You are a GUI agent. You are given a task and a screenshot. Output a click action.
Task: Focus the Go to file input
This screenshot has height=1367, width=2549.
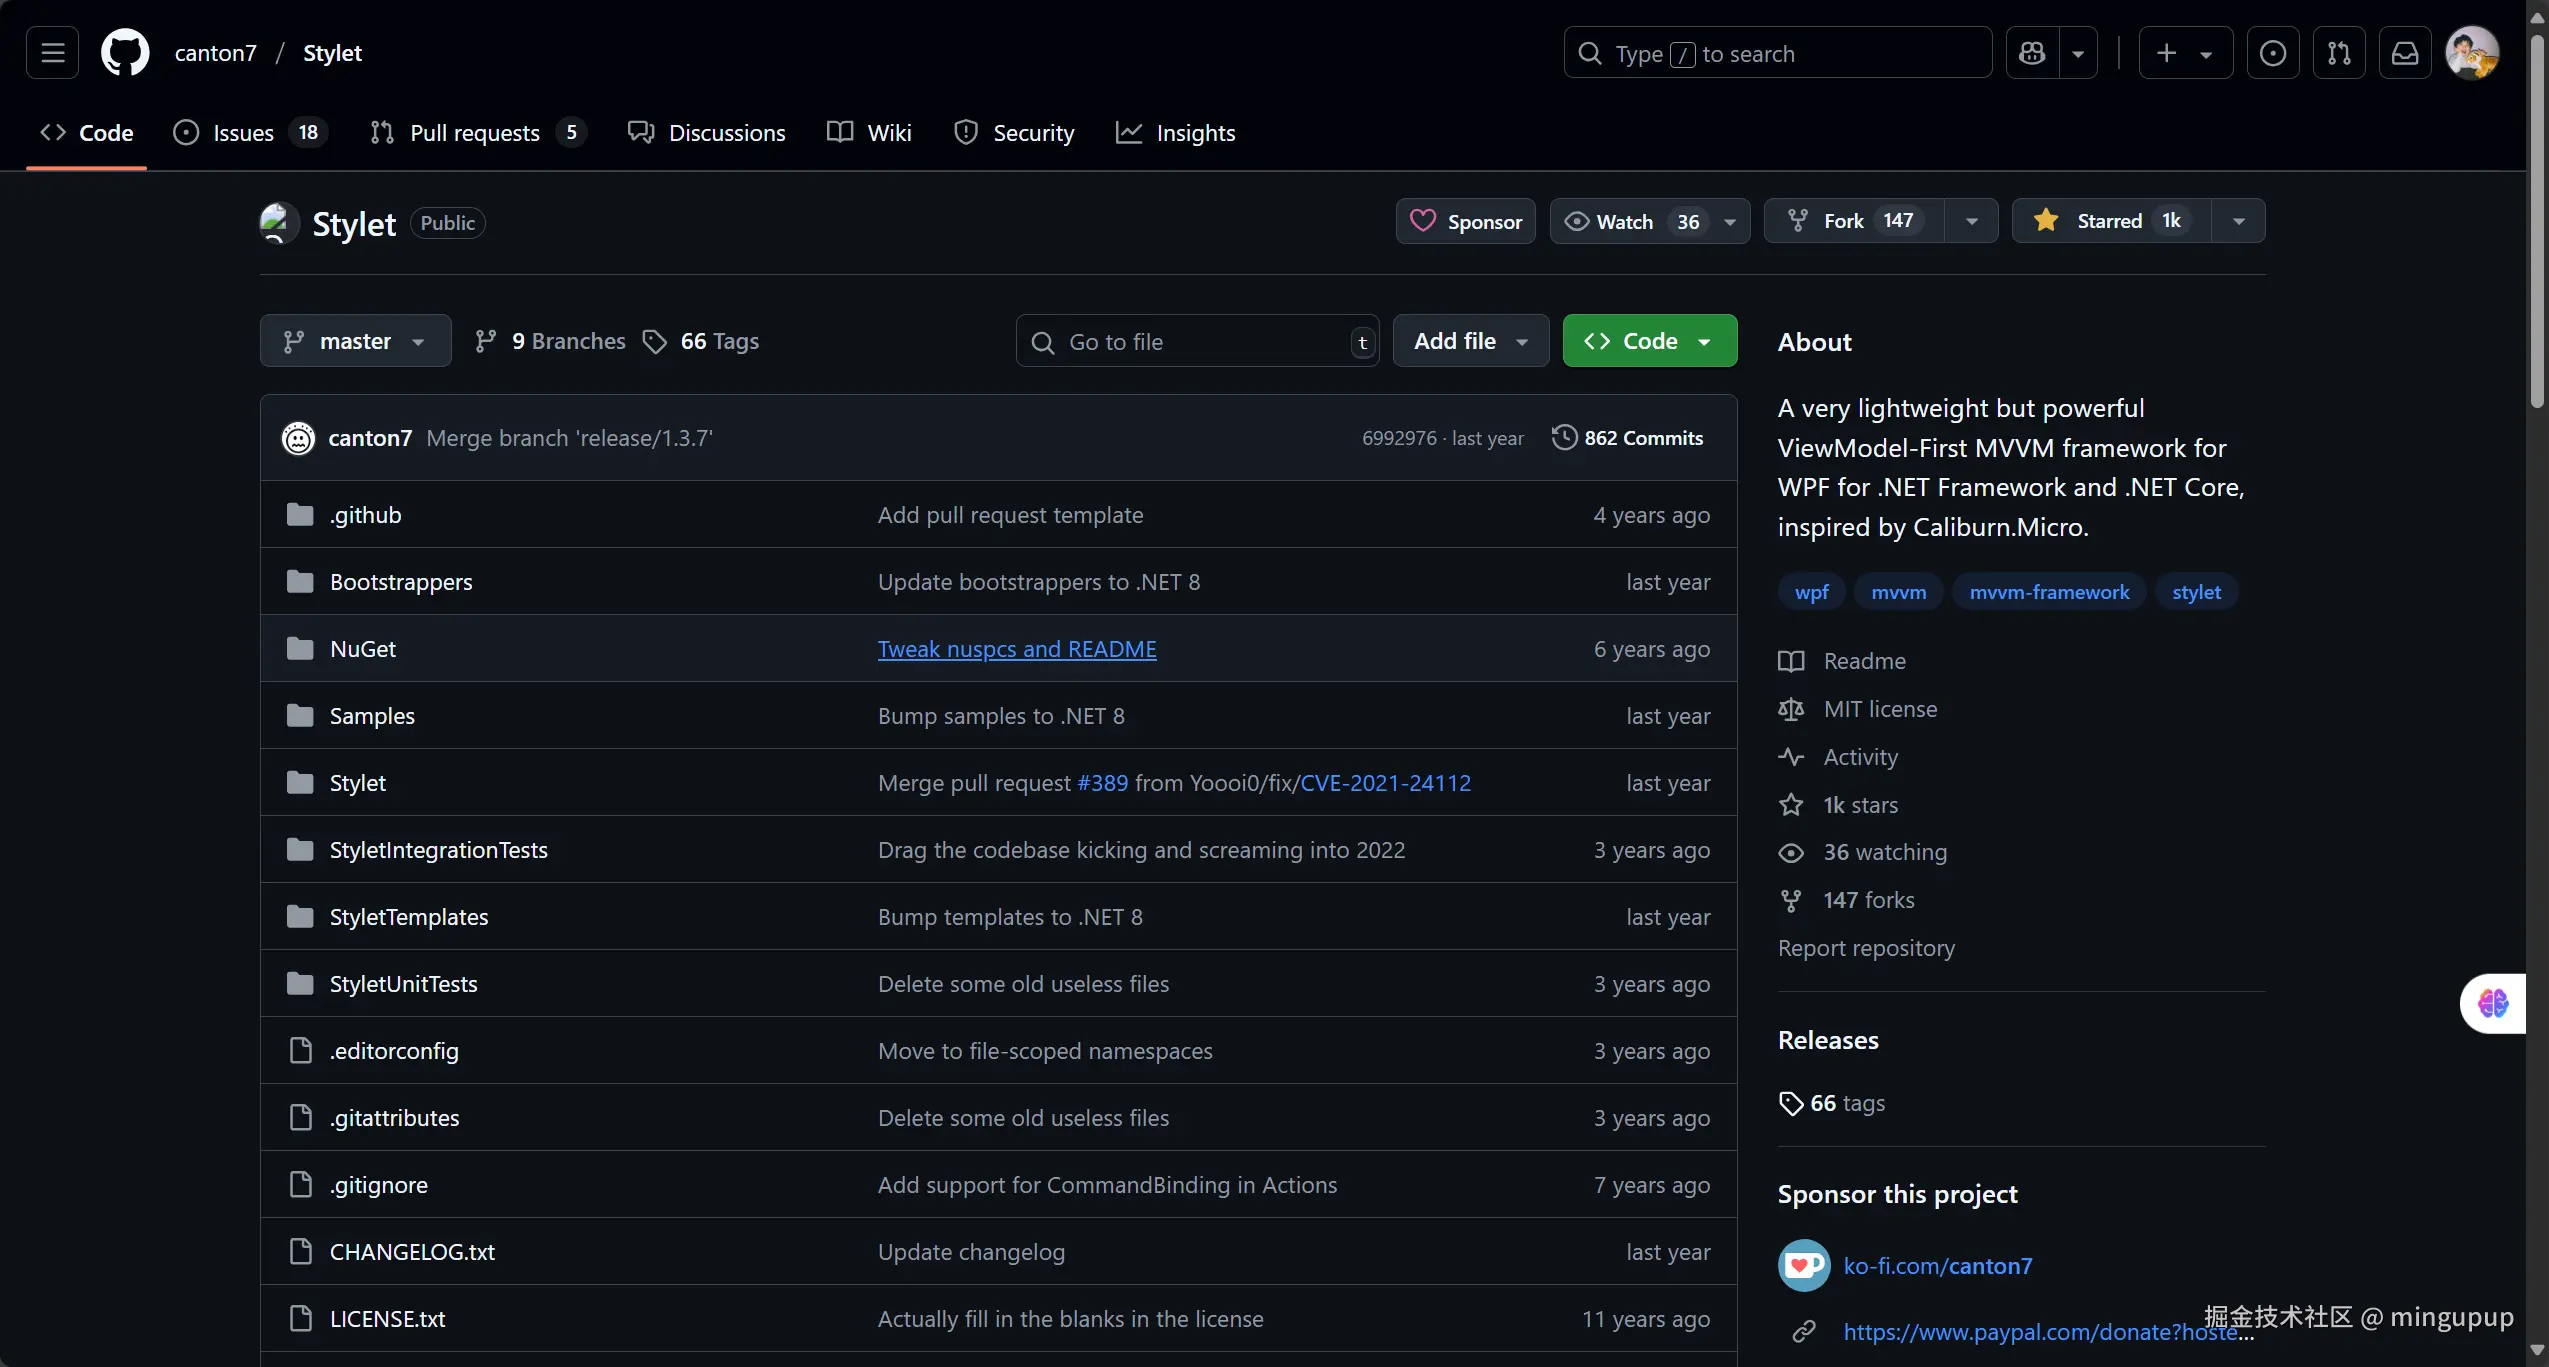tap(1198, 341)
